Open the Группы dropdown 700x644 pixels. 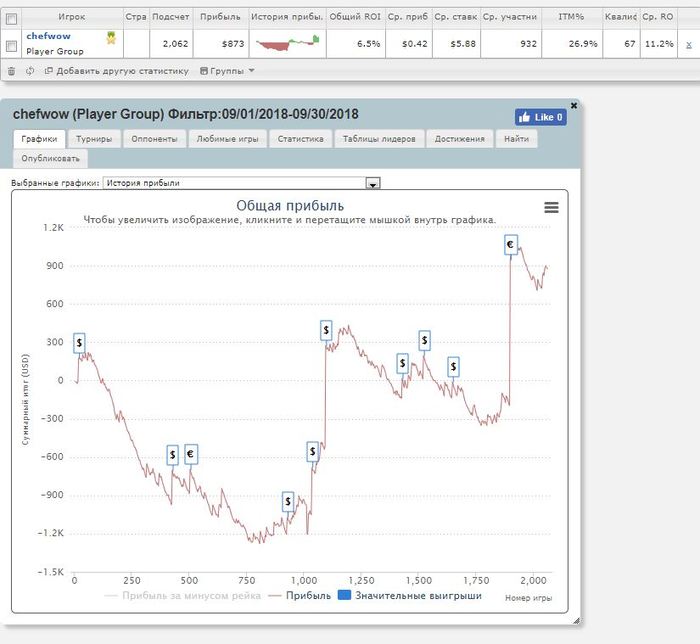(x=227, y=71)
